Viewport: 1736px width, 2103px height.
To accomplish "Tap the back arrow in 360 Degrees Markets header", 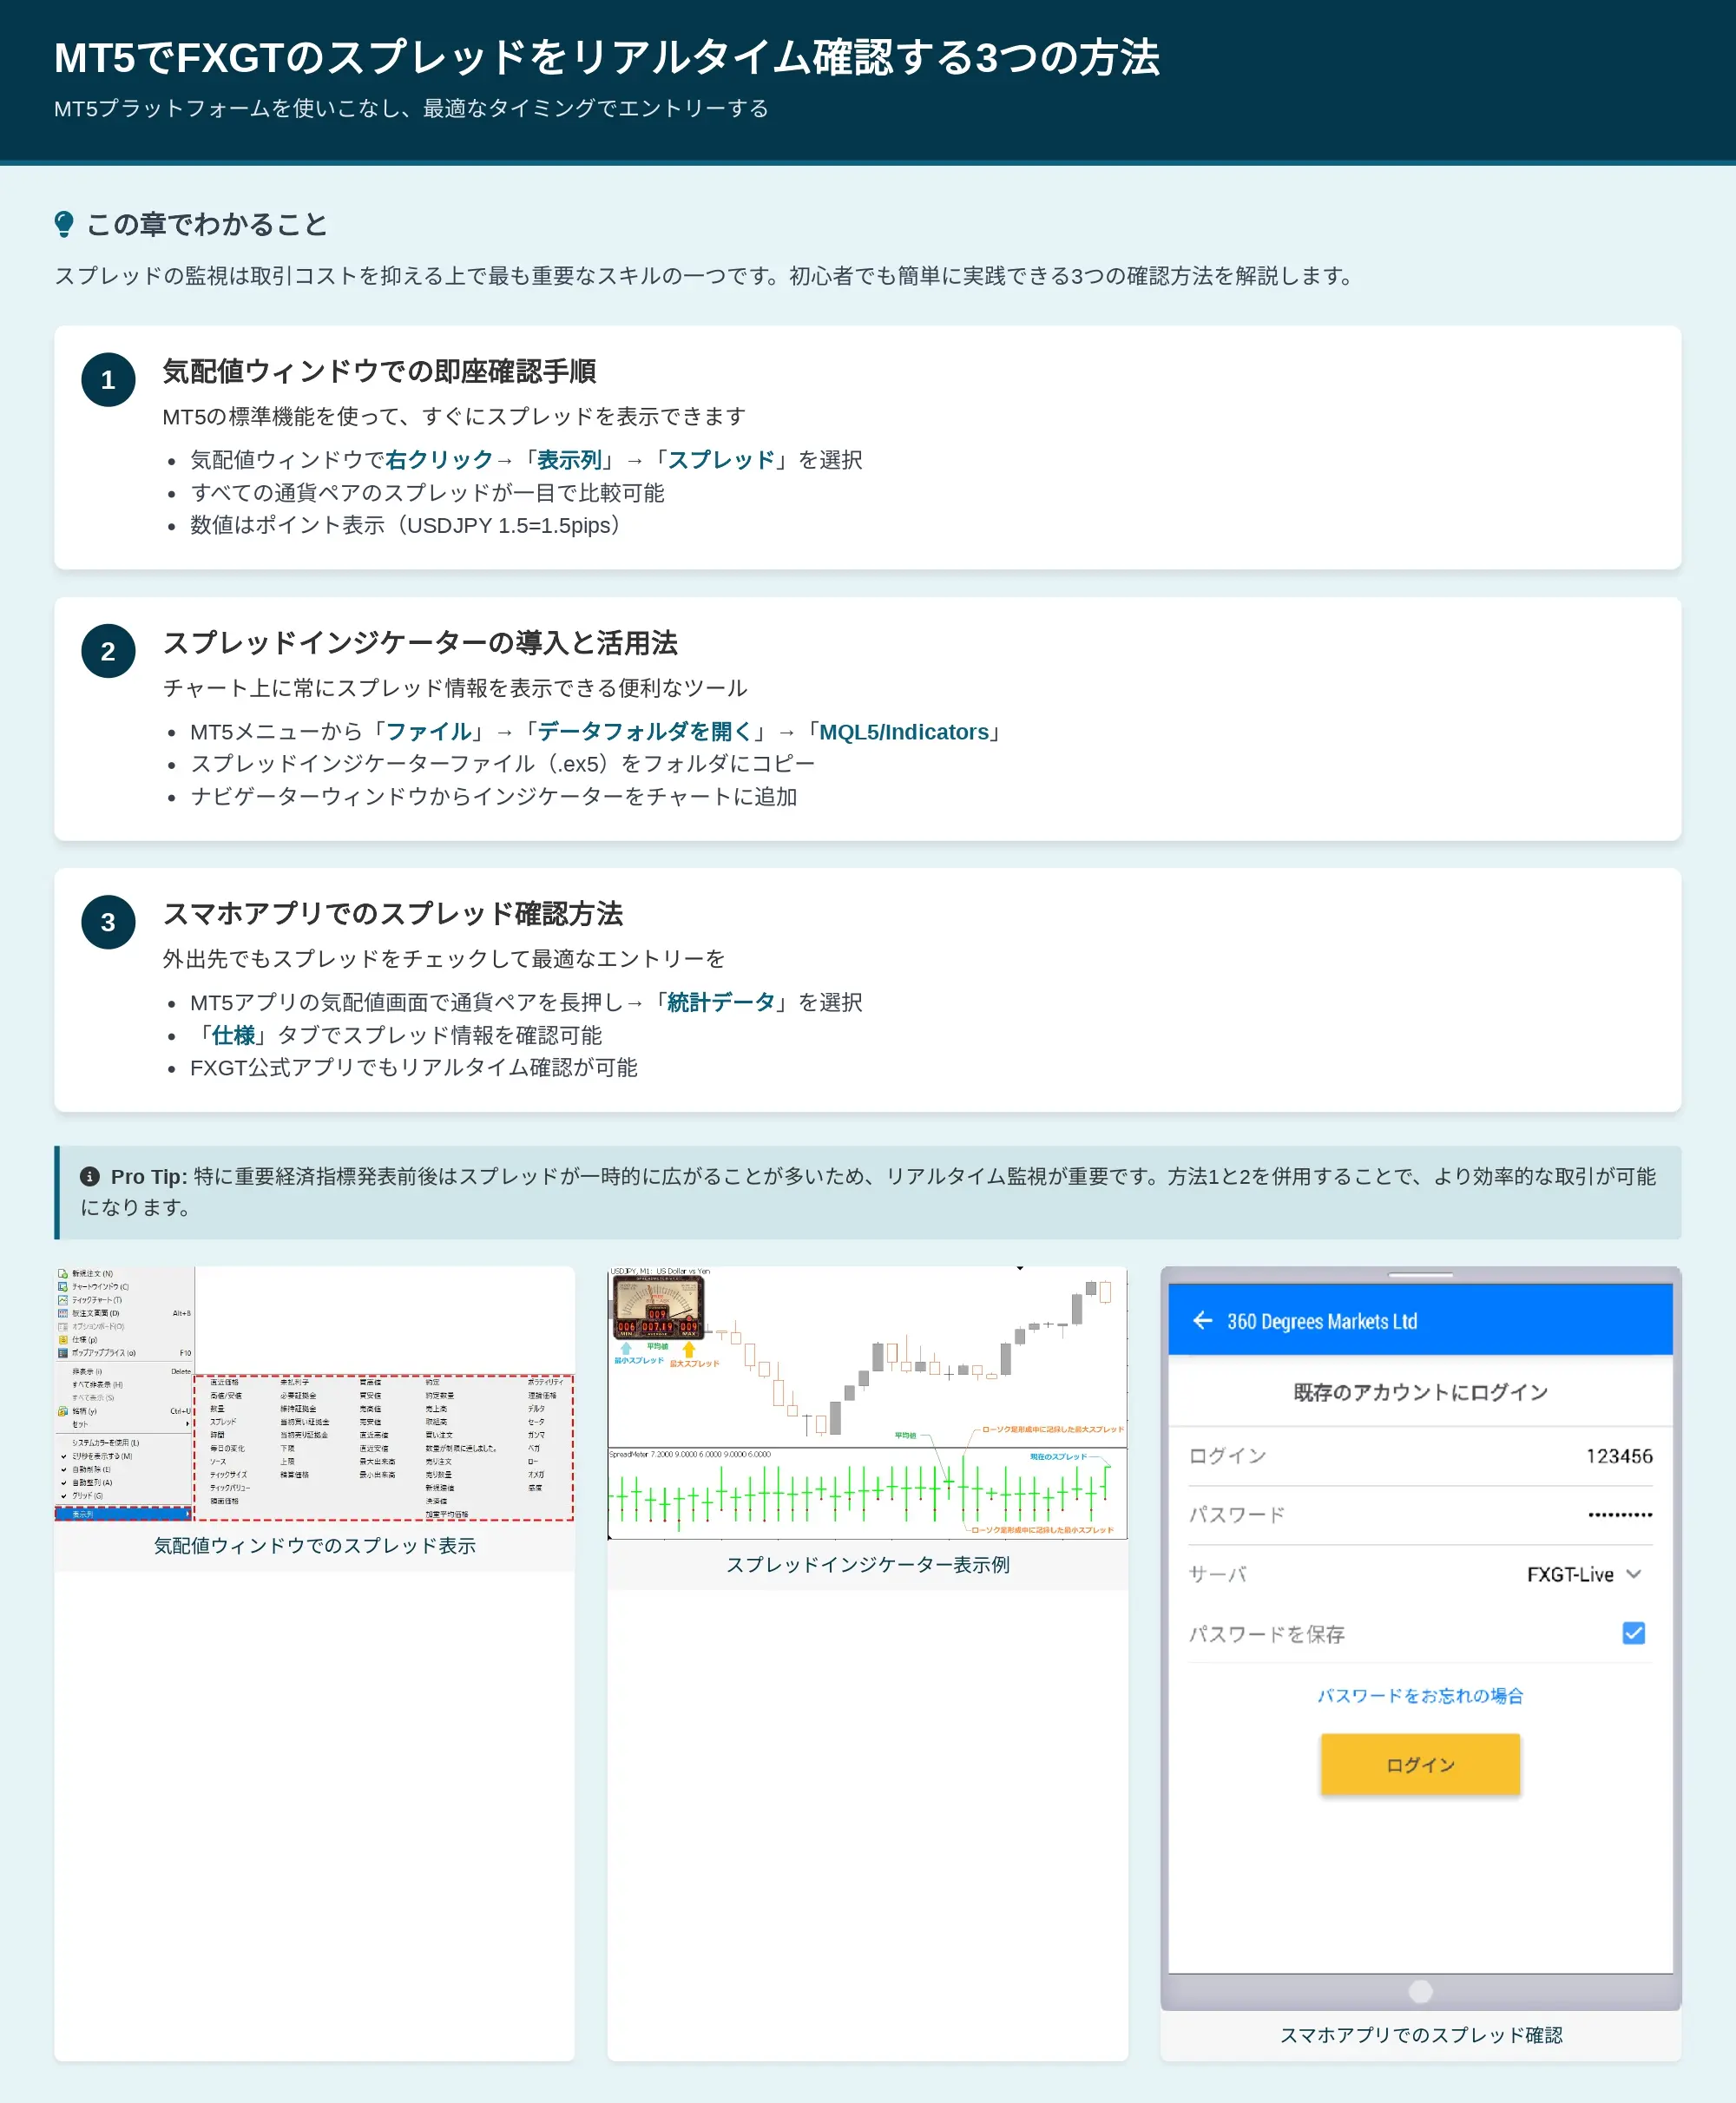I will tap(1202, 1321).
